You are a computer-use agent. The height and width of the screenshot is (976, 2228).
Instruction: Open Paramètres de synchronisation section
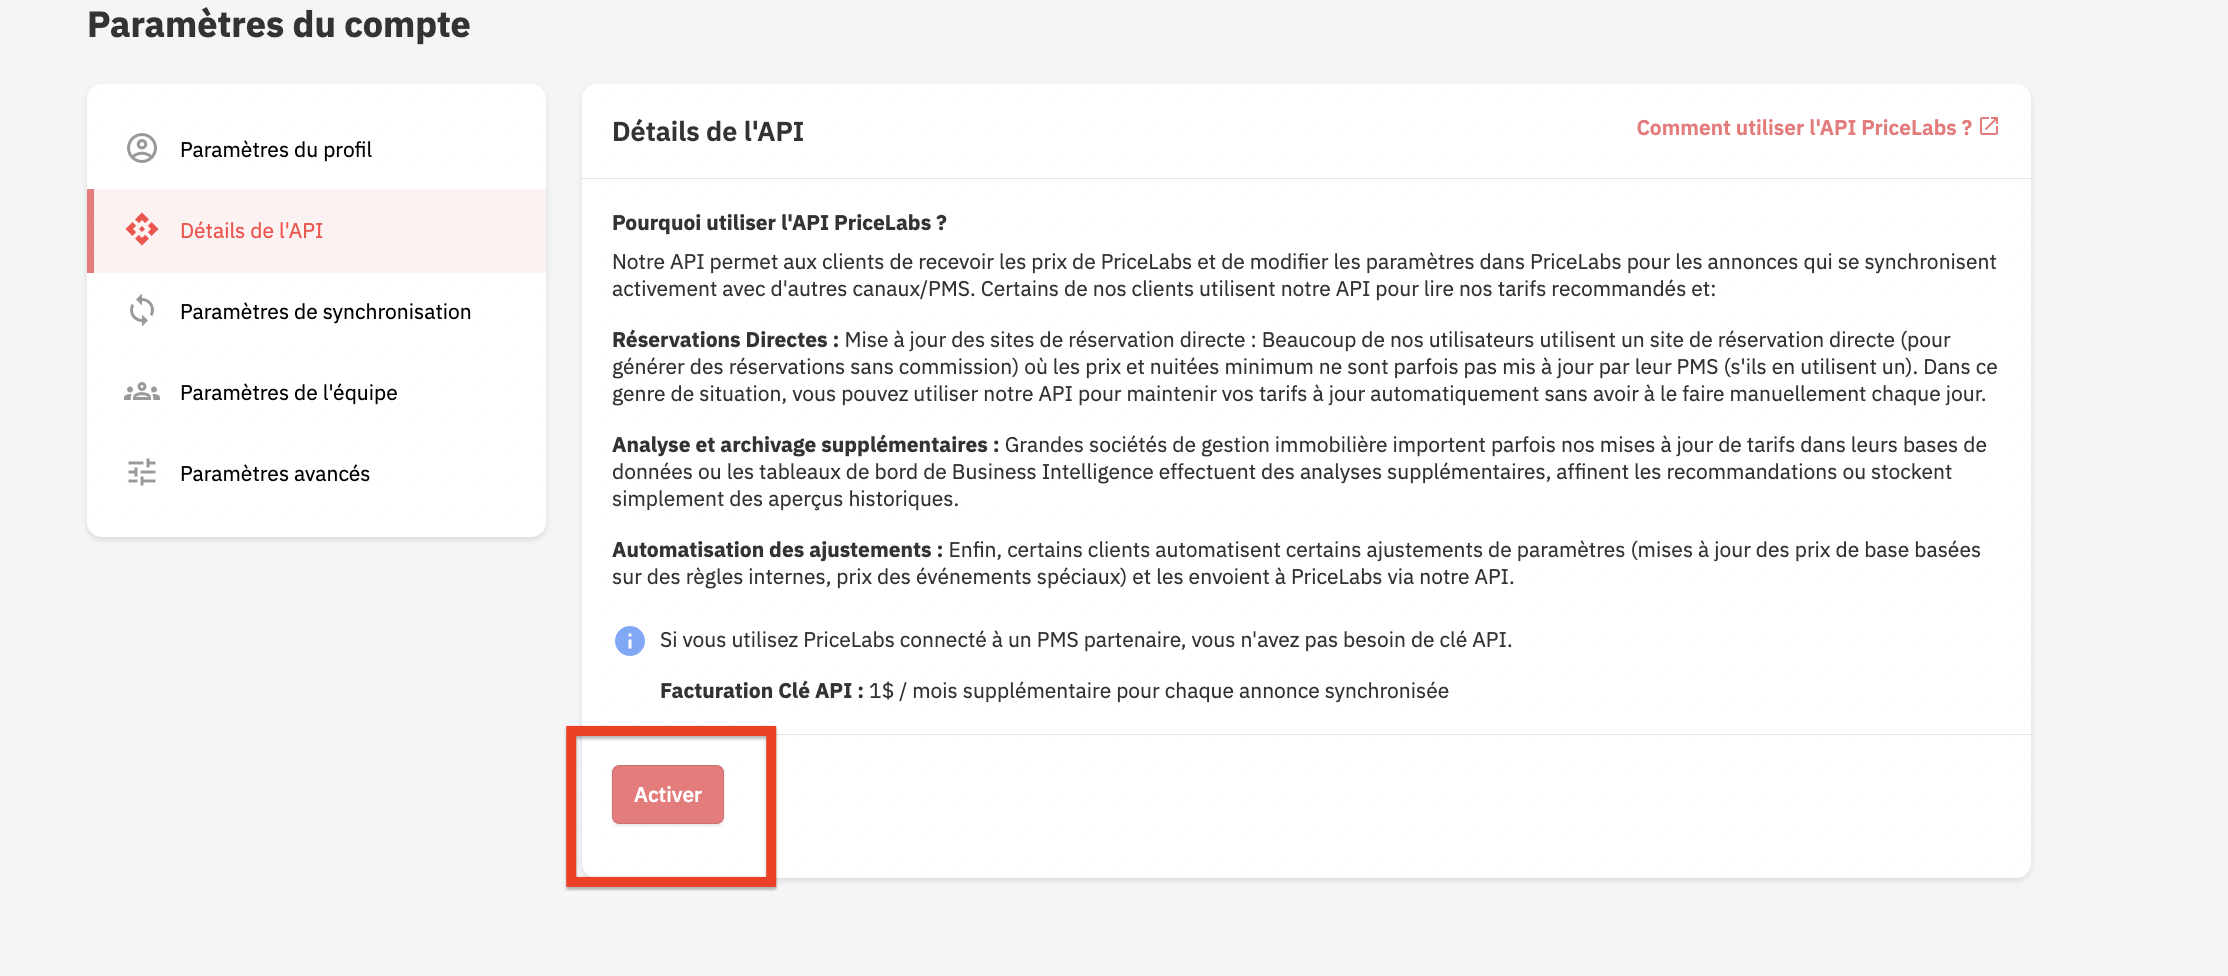316,311
